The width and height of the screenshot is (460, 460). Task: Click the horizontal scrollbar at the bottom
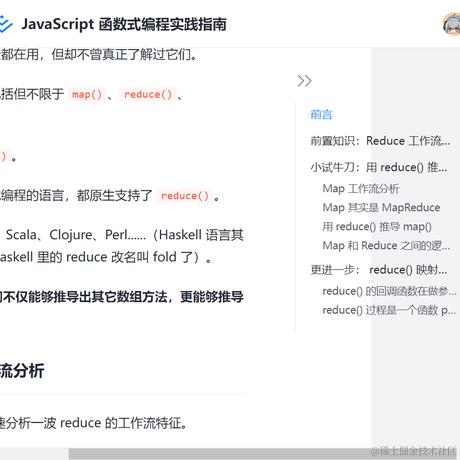point(263,454)
